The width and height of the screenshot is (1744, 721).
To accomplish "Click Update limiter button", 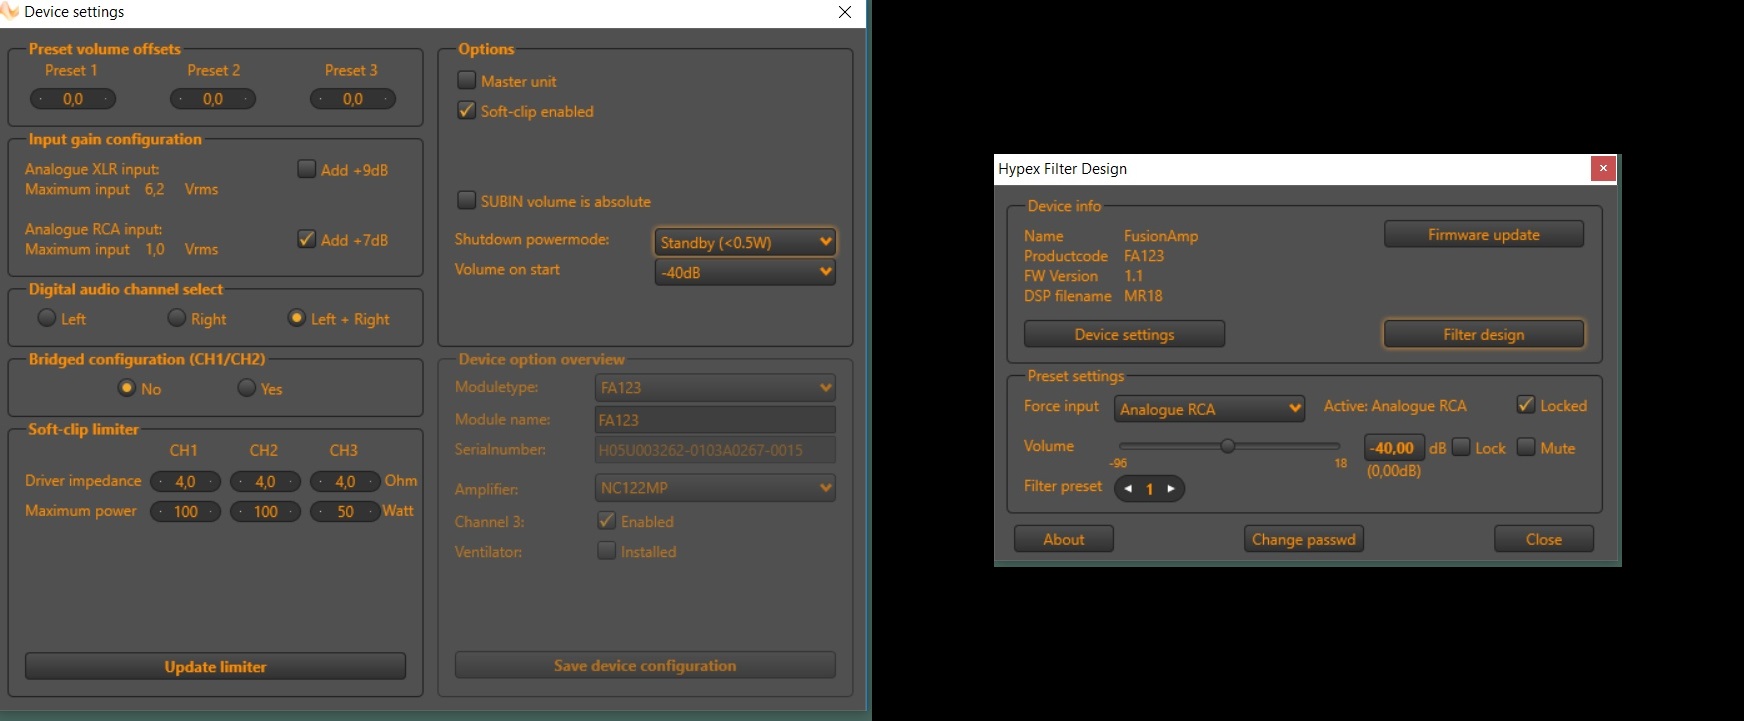I will click(x=215, y=666).
